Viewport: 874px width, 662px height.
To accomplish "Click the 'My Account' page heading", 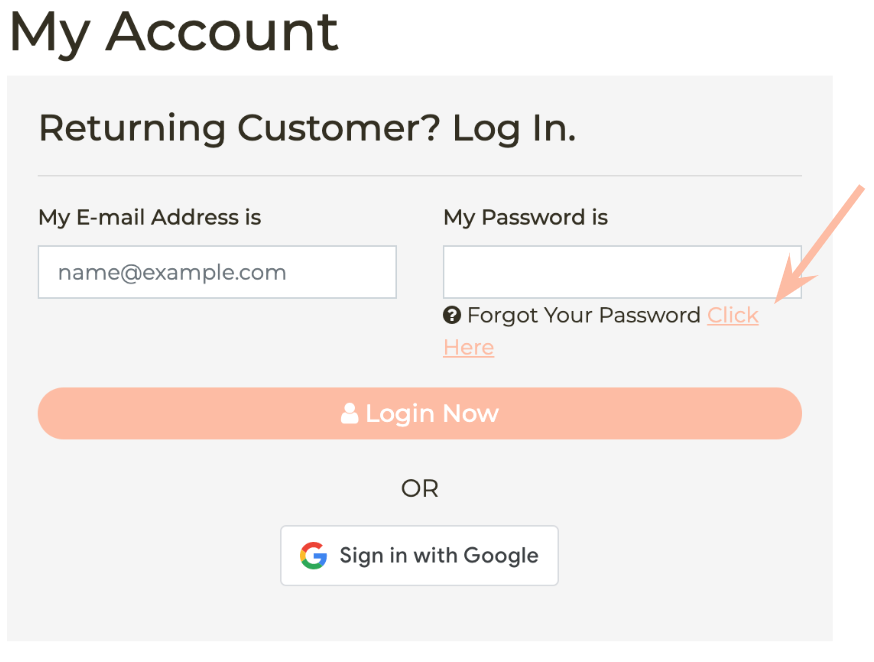I will click(174, 32).
